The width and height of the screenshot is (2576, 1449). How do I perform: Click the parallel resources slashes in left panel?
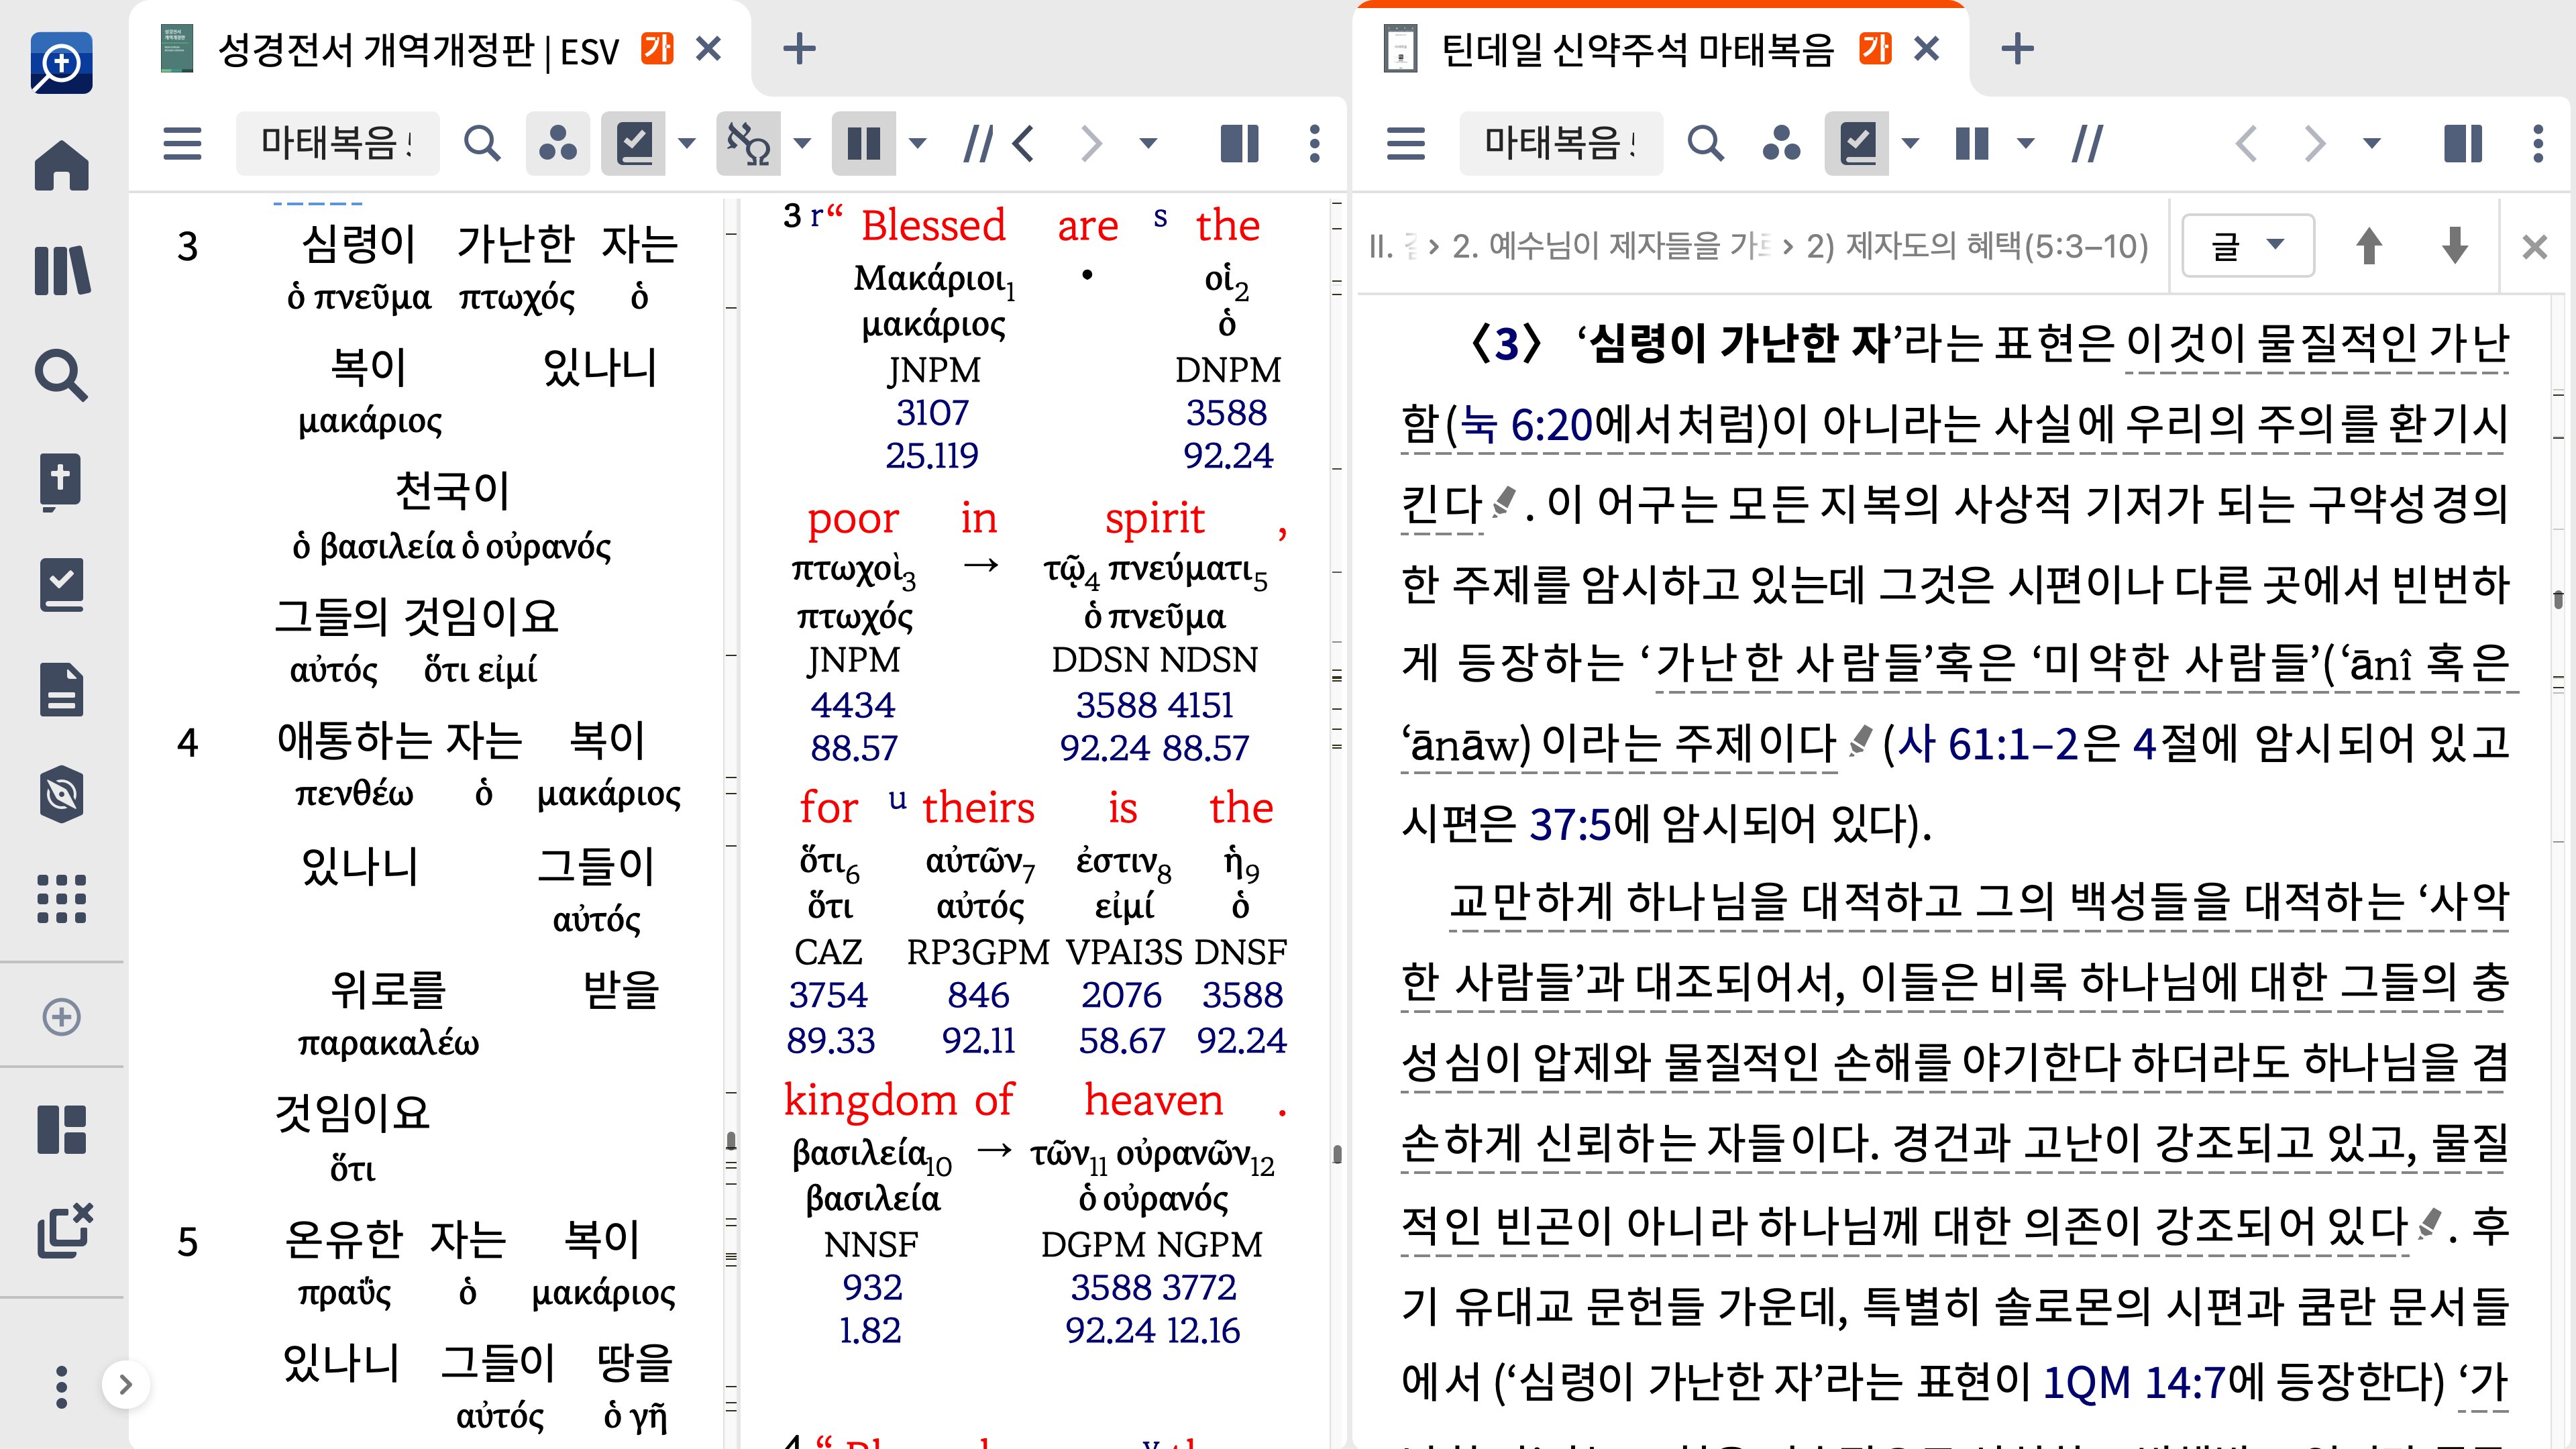[977, 144]
